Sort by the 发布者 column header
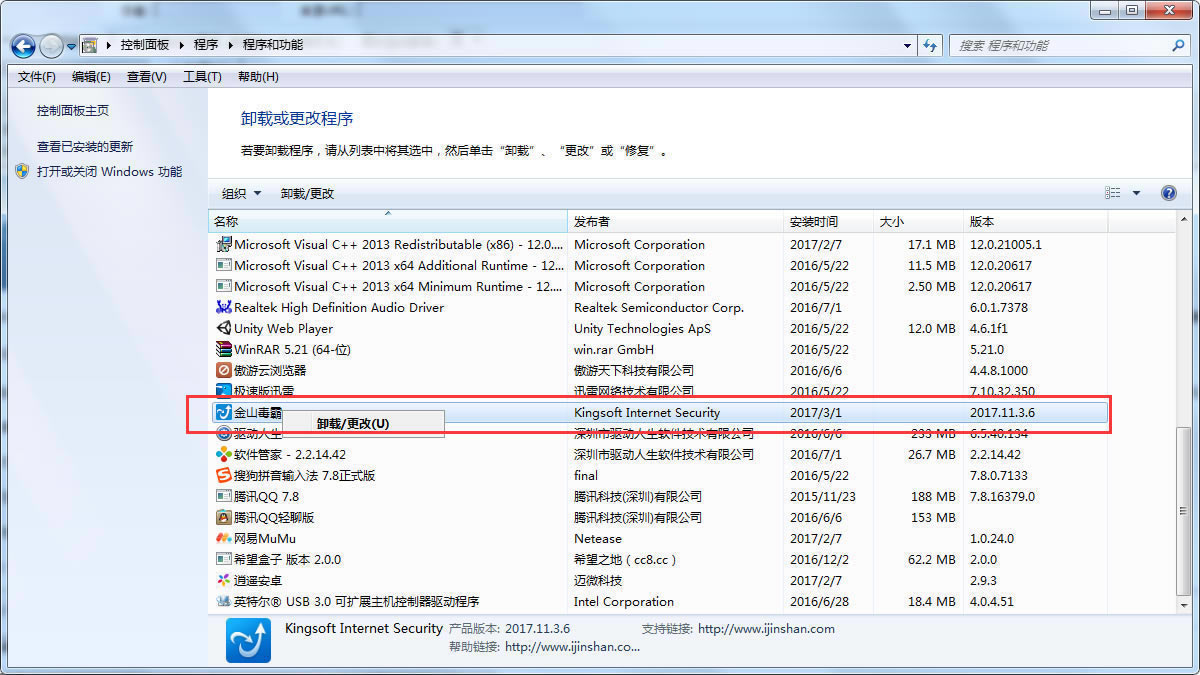This screenshot has height=675, width=1200. [676, 221]
